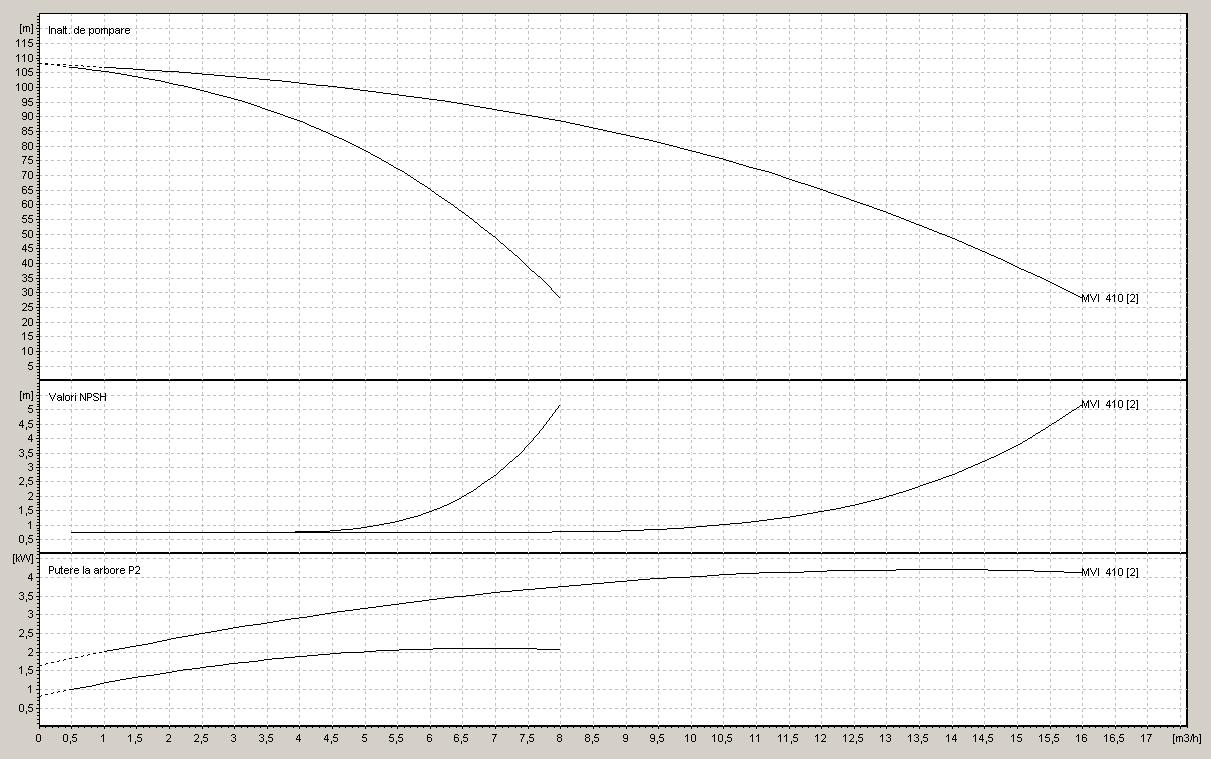Click the [m3/h] flow axis unit label
Viewport: 1211px width, 759px height.
[1188, 738]
